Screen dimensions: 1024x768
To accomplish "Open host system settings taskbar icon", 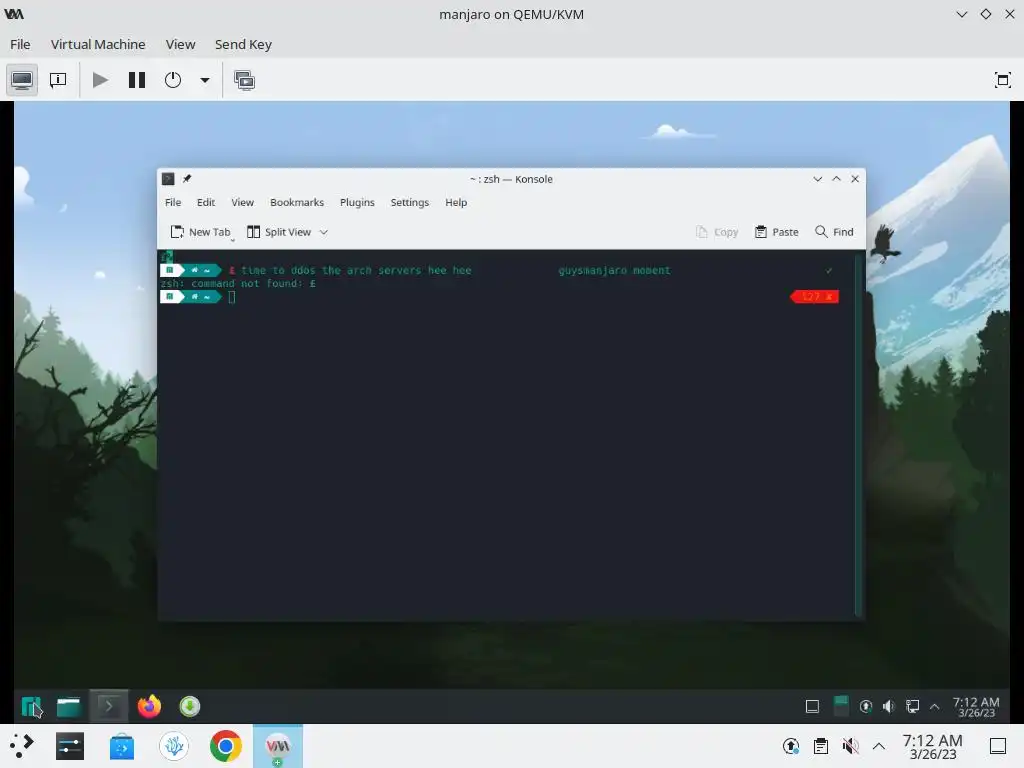I will click(x=70, y=746).
